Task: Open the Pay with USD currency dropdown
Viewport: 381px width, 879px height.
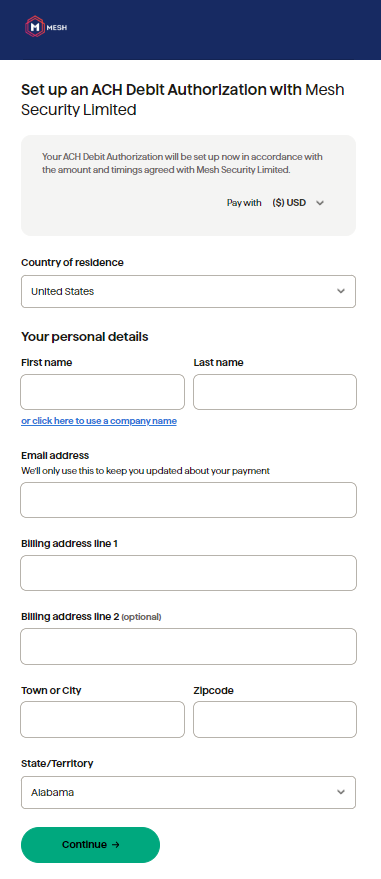Action: (x=298, y=203)
